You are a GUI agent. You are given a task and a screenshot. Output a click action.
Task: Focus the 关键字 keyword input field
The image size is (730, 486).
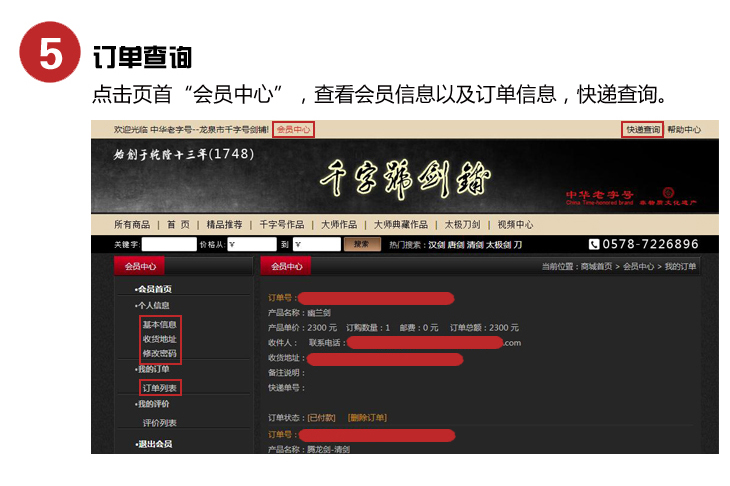pos(169,244)
